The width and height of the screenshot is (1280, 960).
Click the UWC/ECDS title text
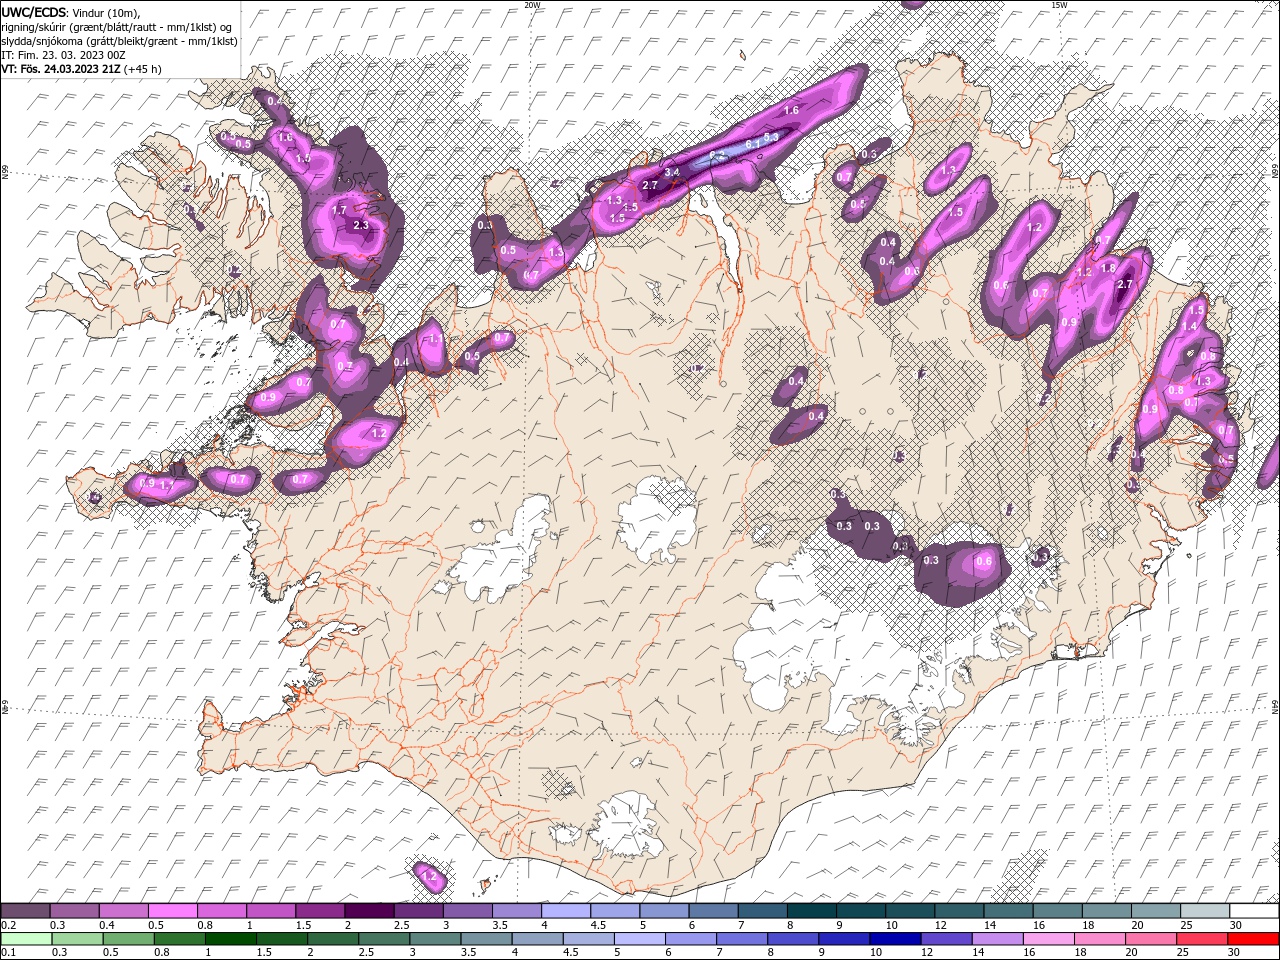(36, 12)
